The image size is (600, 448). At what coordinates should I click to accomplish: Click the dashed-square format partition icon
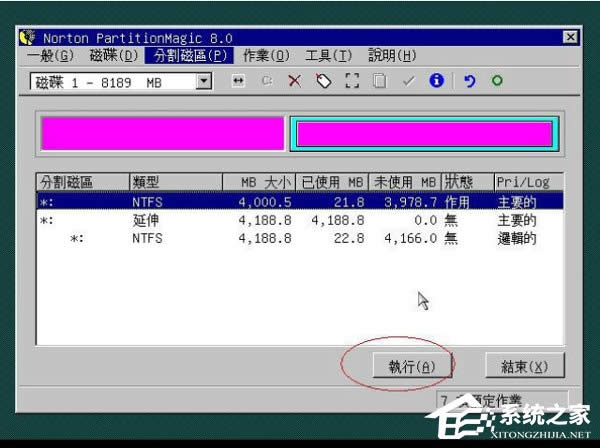click(352, 81)
